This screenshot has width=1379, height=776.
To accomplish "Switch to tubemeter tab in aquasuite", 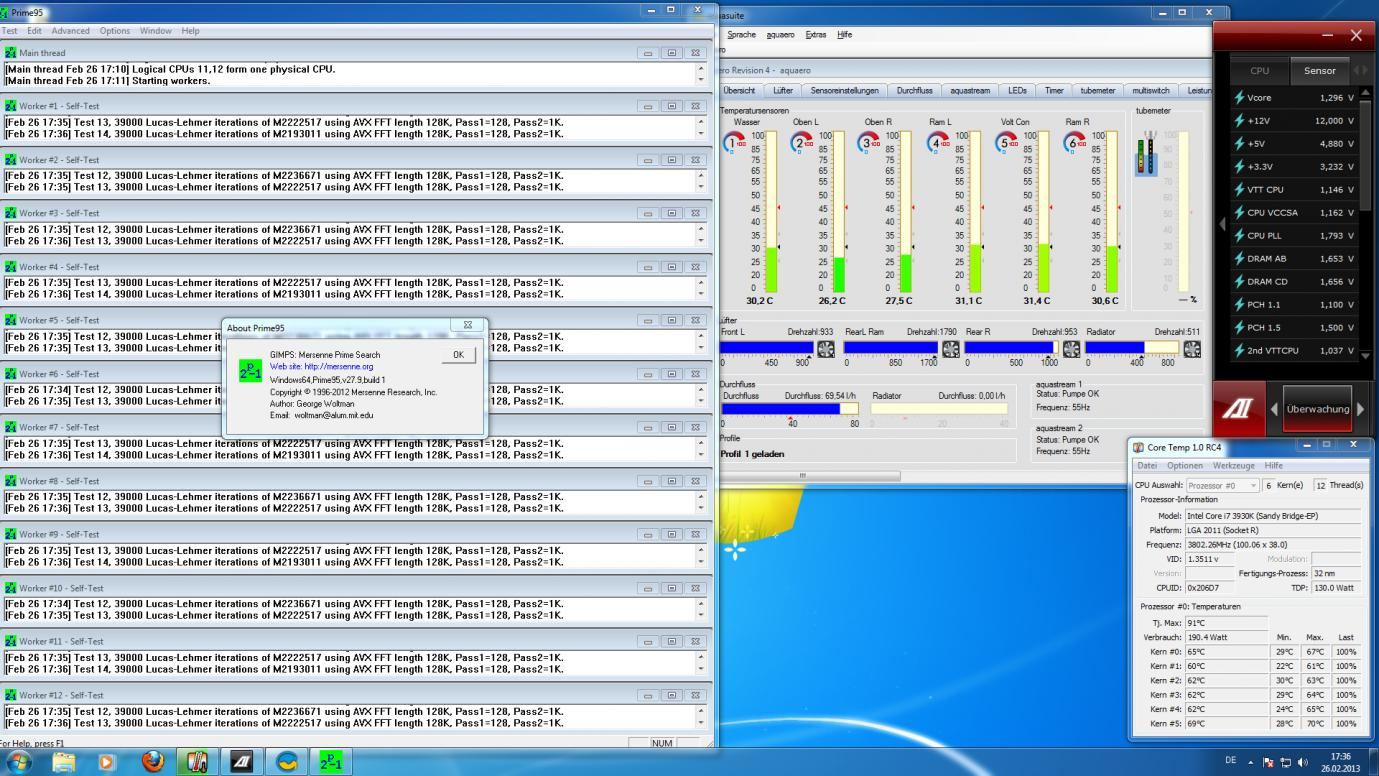I will coord(1097,90).
